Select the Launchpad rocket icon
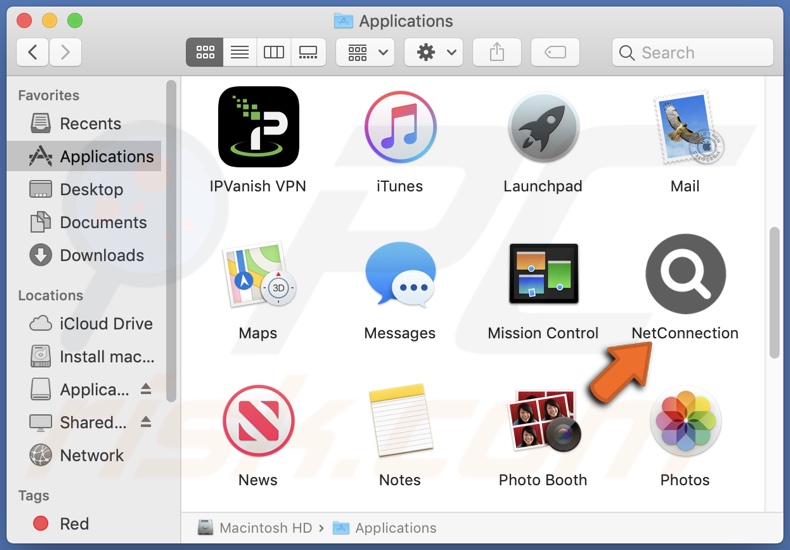 click(543, 127)
